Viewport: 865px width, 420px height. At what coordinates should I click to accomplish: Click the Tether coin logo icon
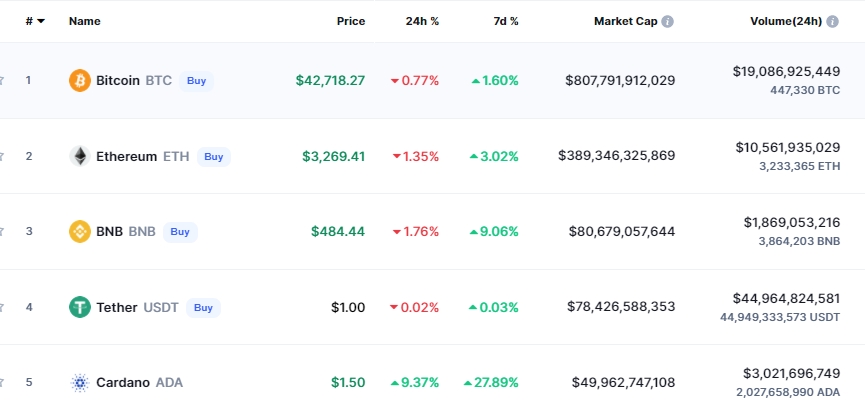point(79,307)
